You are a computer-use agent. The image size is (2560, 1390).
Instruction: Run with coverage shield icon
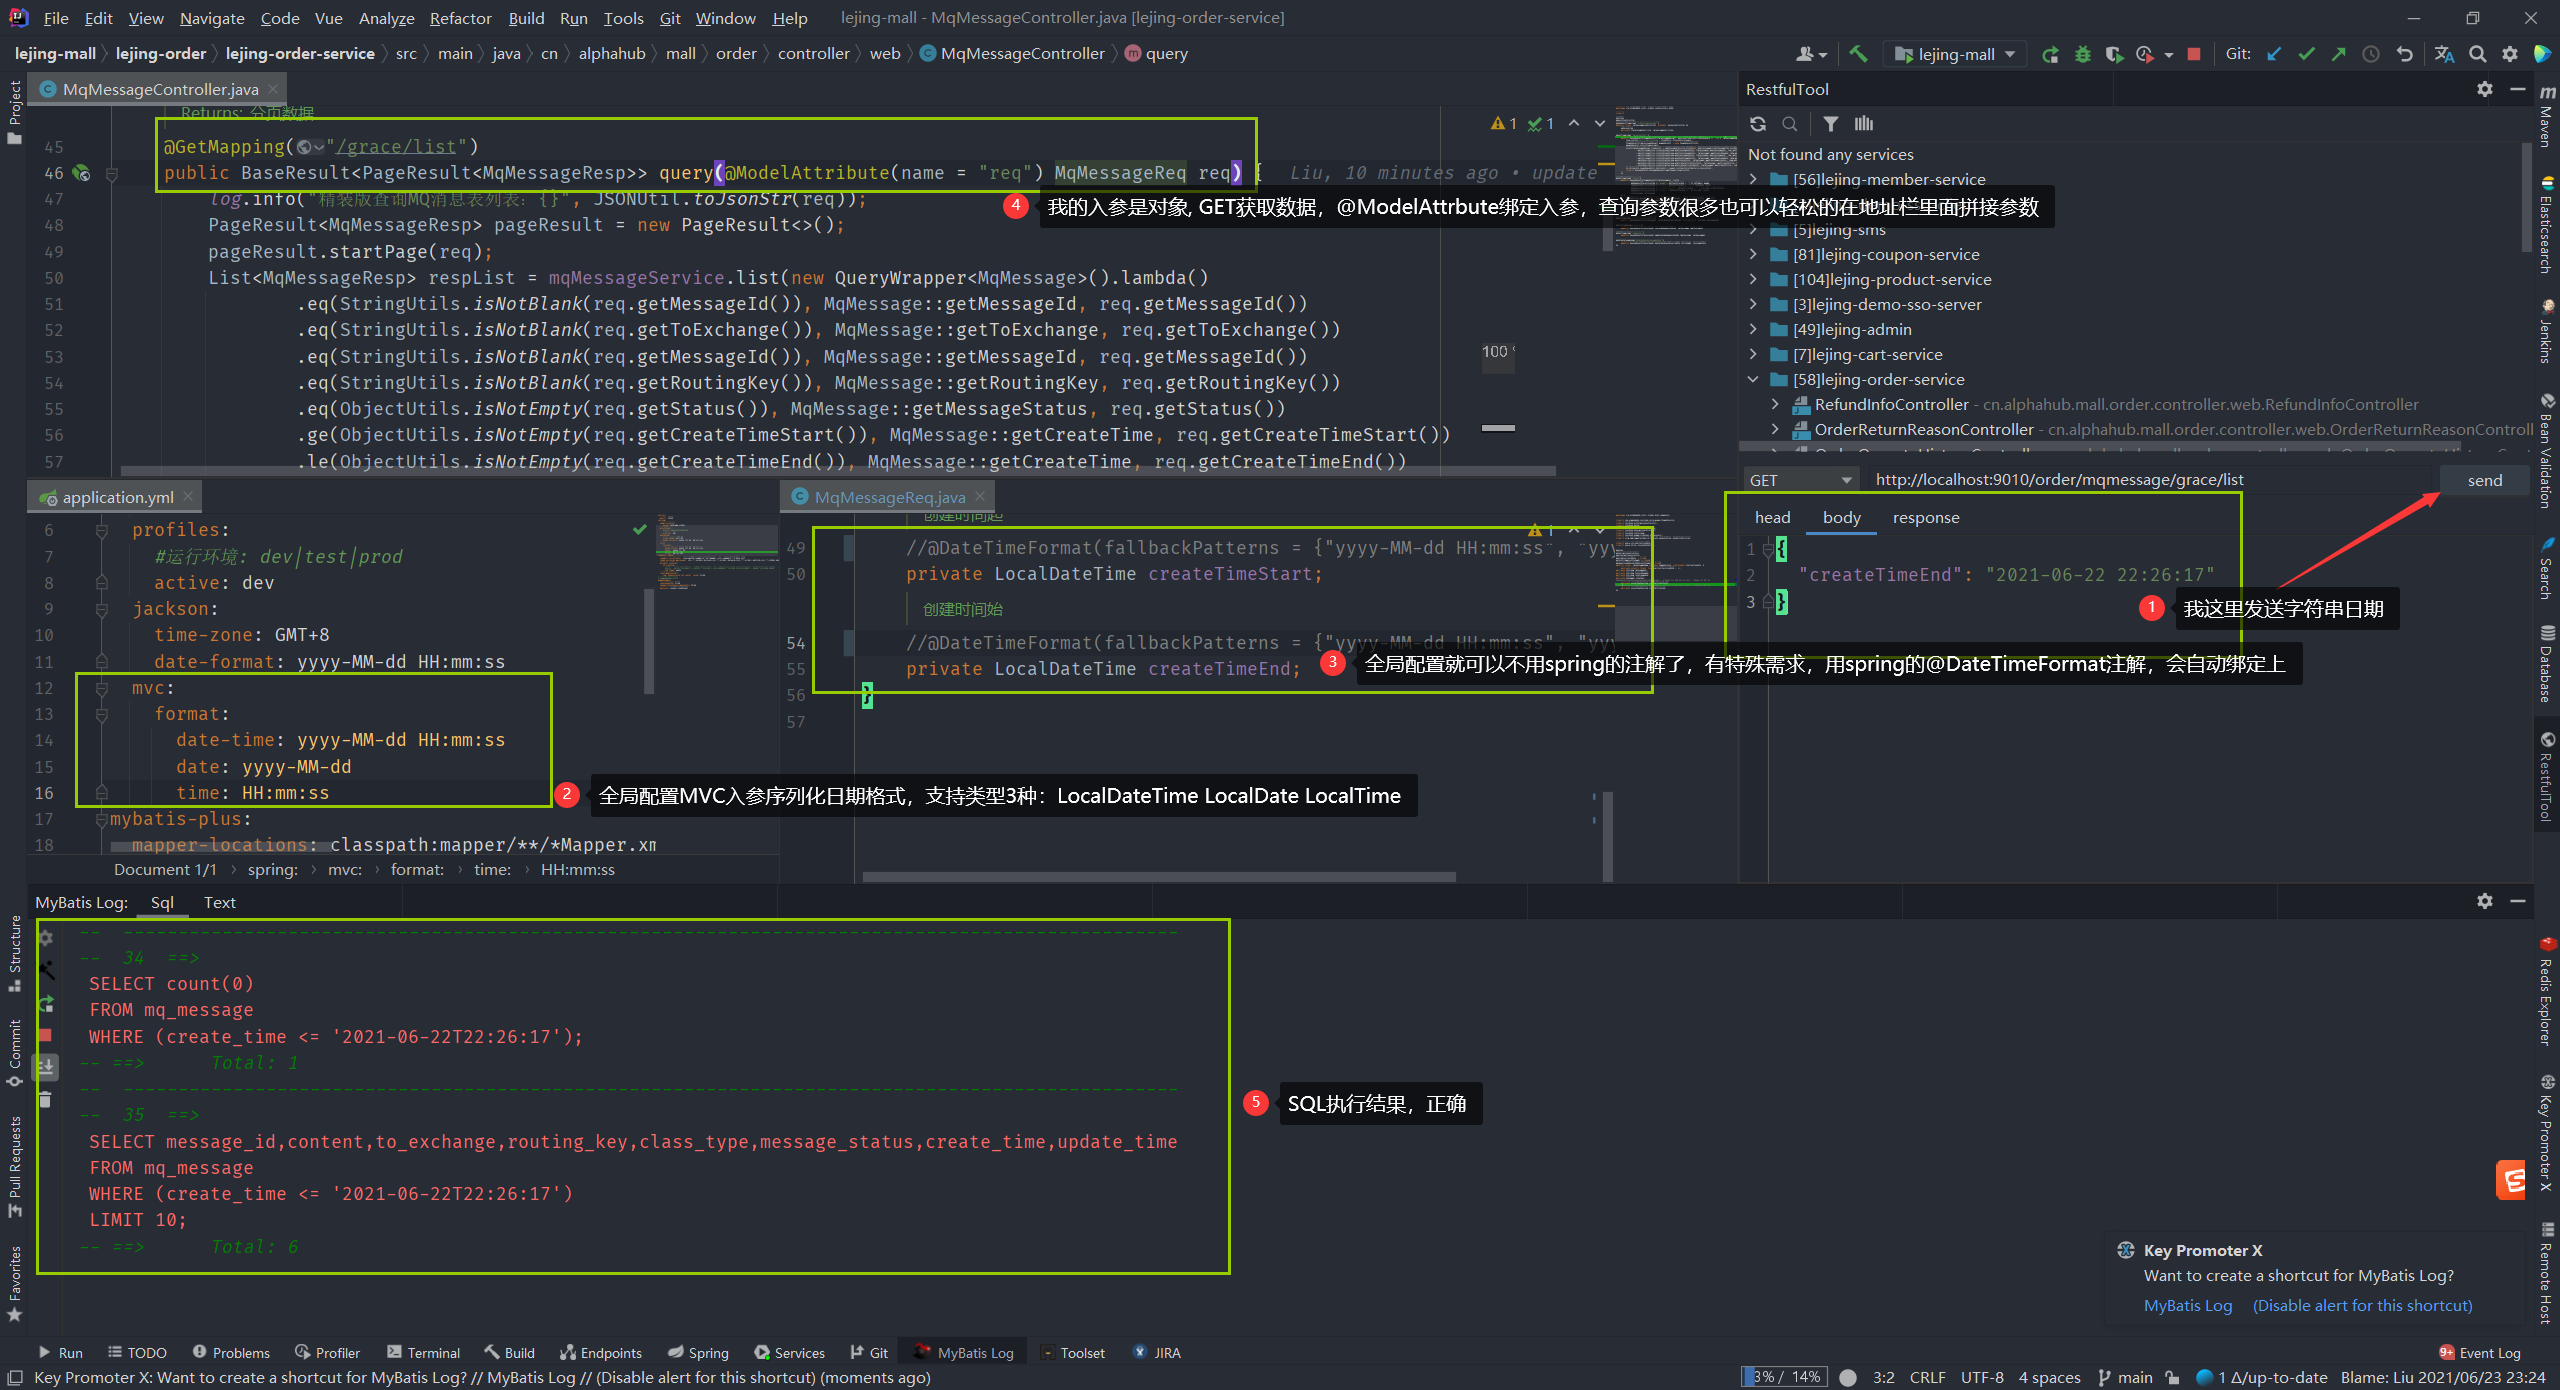coord(2113,54)
